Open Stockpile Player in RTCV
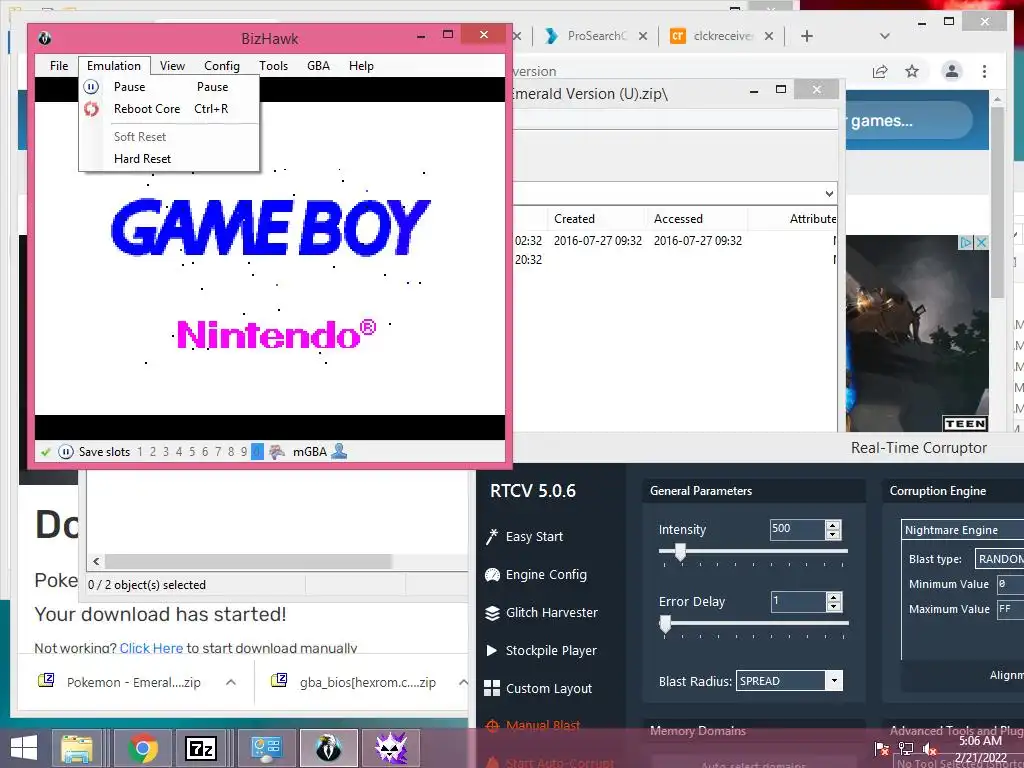 coord(541,650)
